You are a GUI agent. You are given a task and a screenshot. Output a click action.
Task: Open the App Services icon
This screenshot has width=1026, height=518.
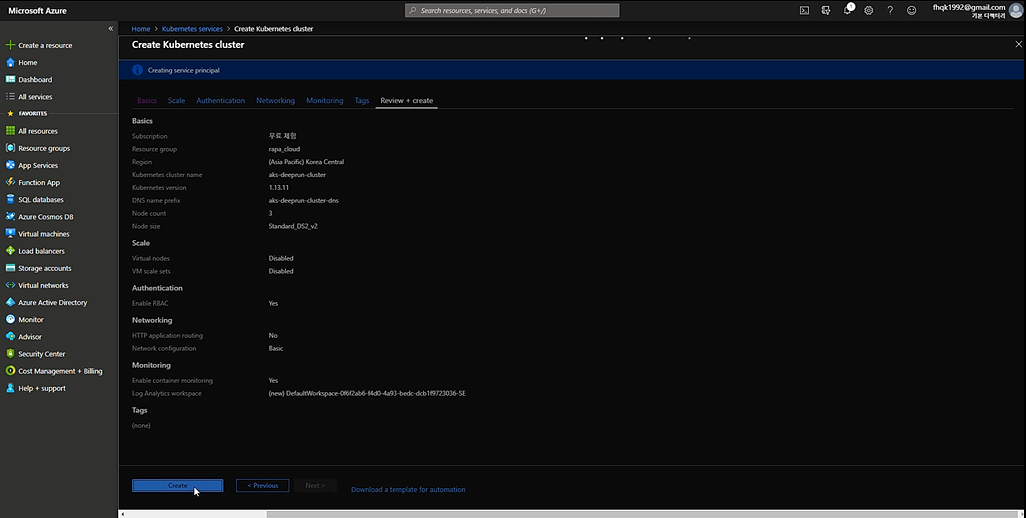click(10, 165)
